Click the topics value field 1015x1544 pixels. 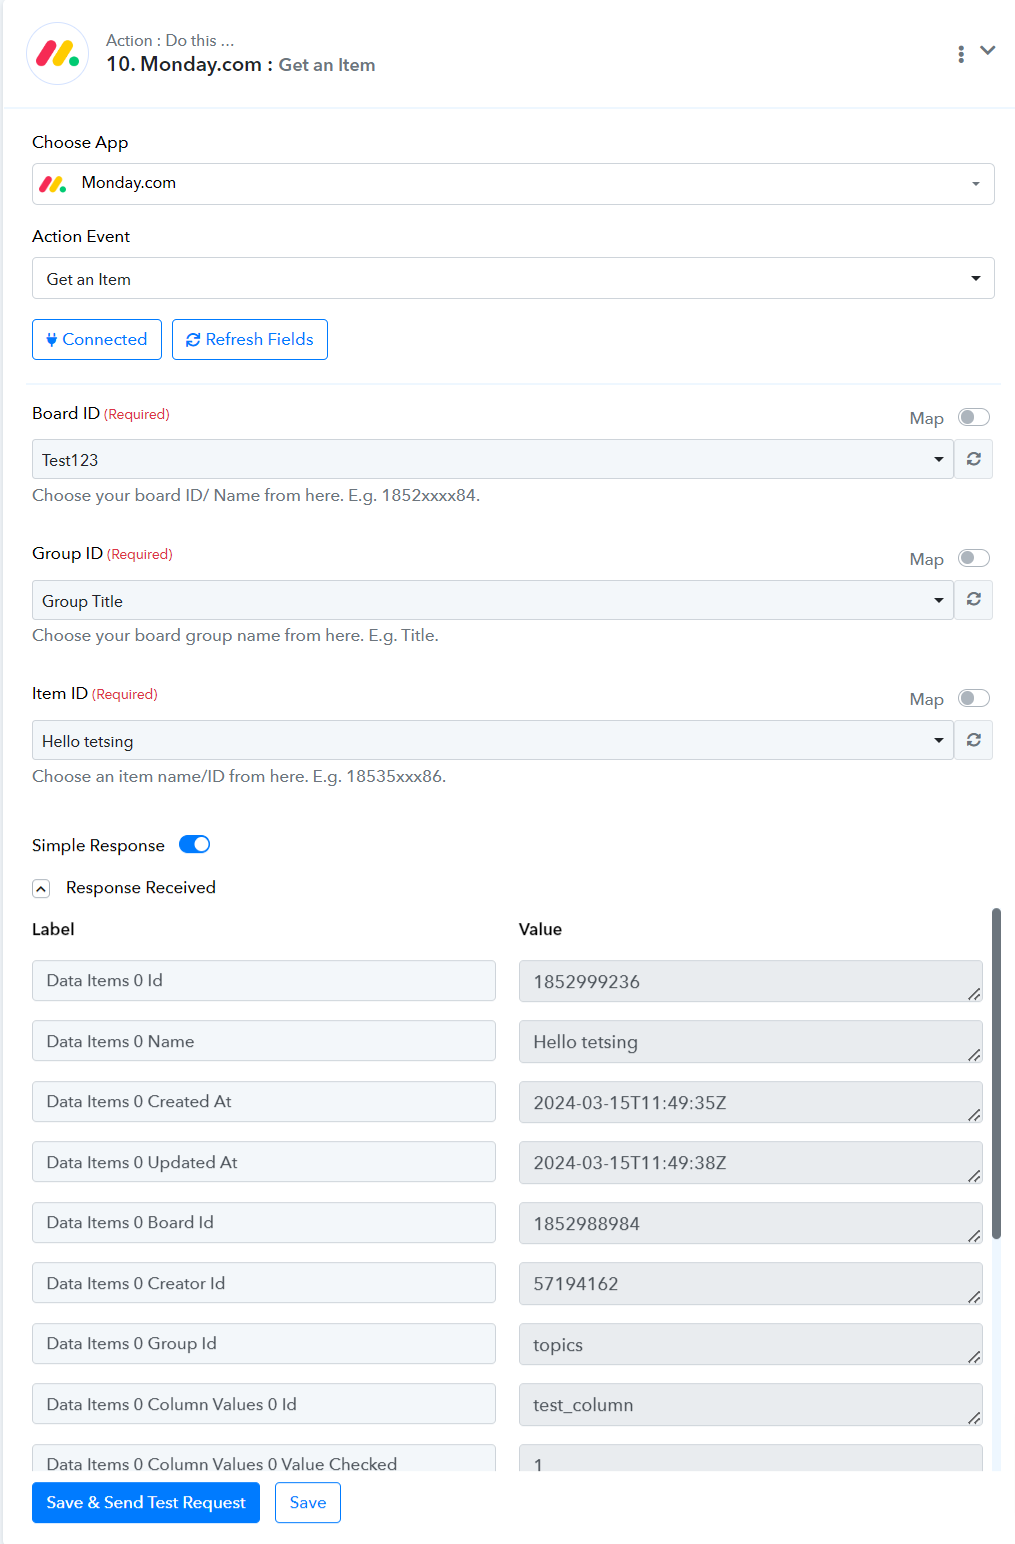(x=751, y=1344)
